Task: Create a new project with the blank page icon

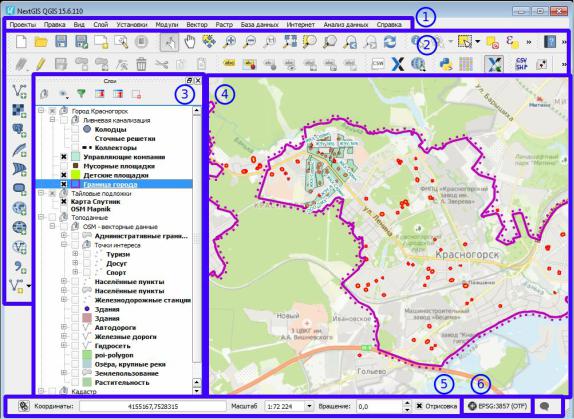Action: (x=21, y=42)
